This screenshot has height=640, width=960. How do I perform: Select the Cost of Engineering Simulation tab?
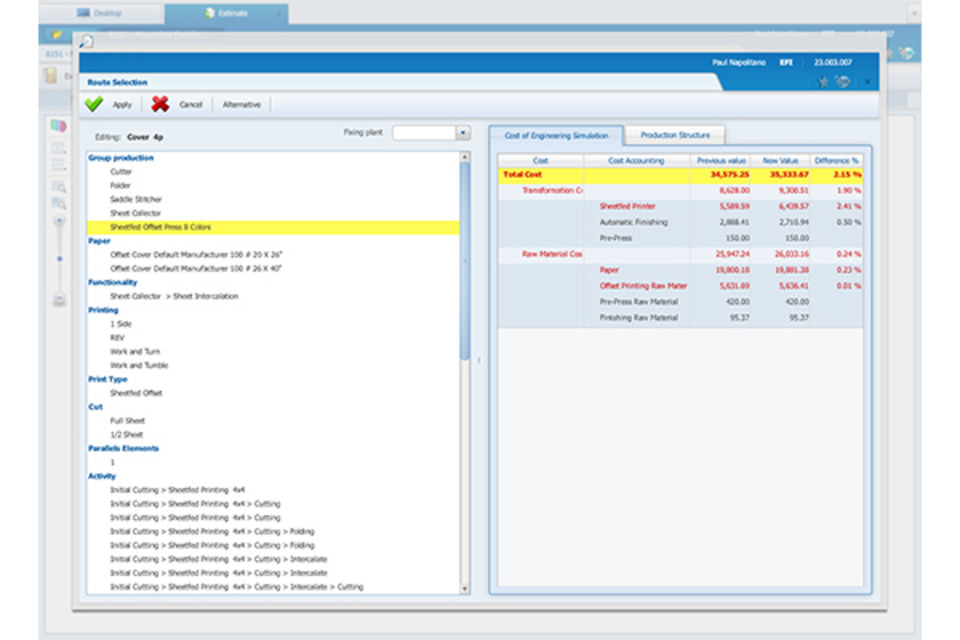click(x=556, y=135)
